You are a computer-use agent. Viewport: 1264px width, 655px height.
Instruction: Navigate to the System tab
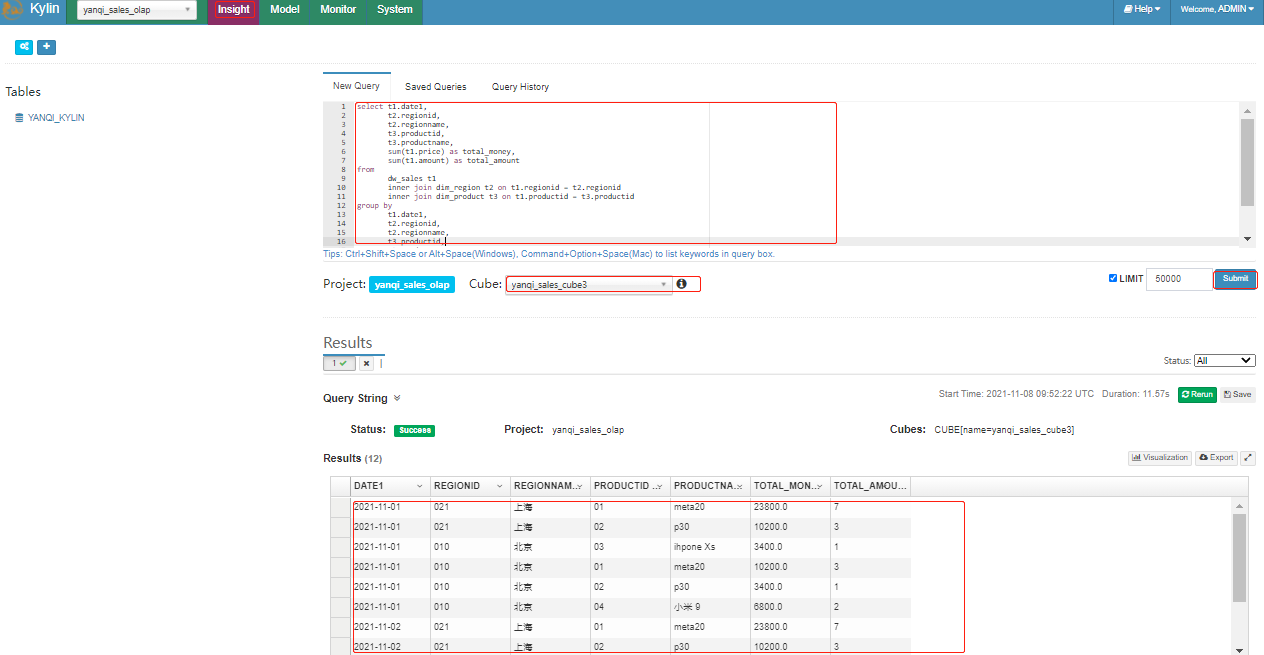pos(395,10)
